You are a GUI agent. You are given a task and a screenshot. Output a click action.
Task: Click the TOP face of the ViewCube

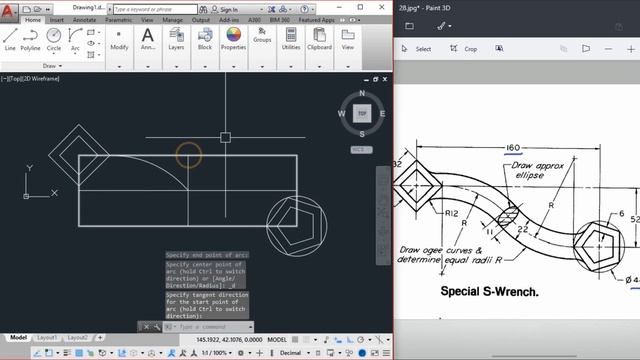click(x=362, y=113)
